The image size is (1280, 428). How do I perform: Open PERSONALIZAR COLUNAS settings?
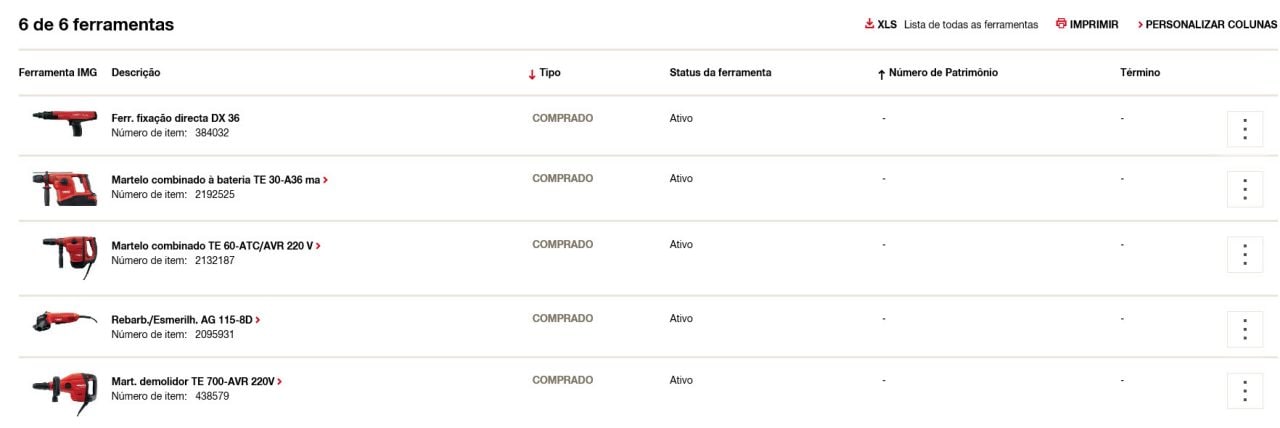coord(1208,24)
